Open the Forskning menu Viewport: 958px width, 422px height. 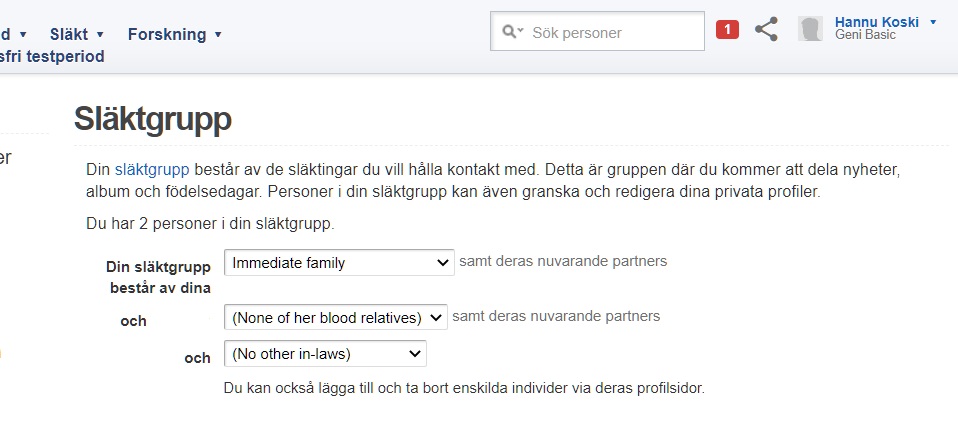[167, 34]
